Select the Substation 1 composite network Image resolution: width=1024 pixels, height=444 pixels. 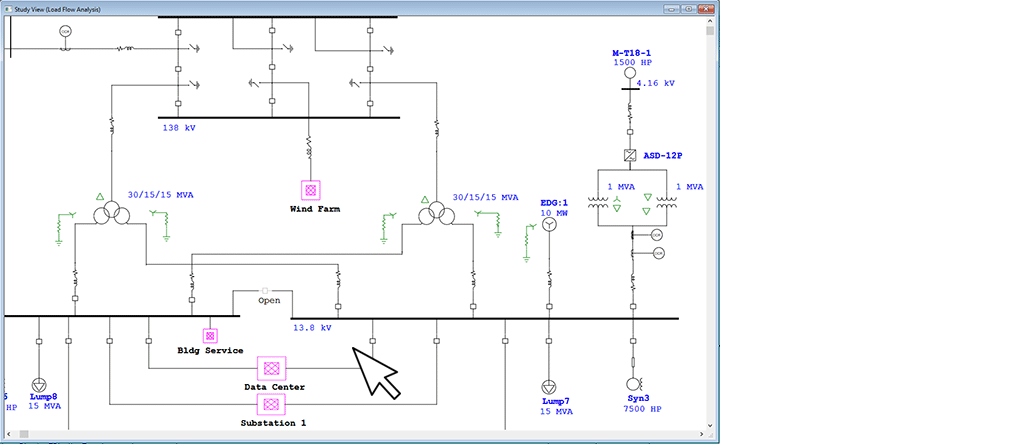(270, 403)
